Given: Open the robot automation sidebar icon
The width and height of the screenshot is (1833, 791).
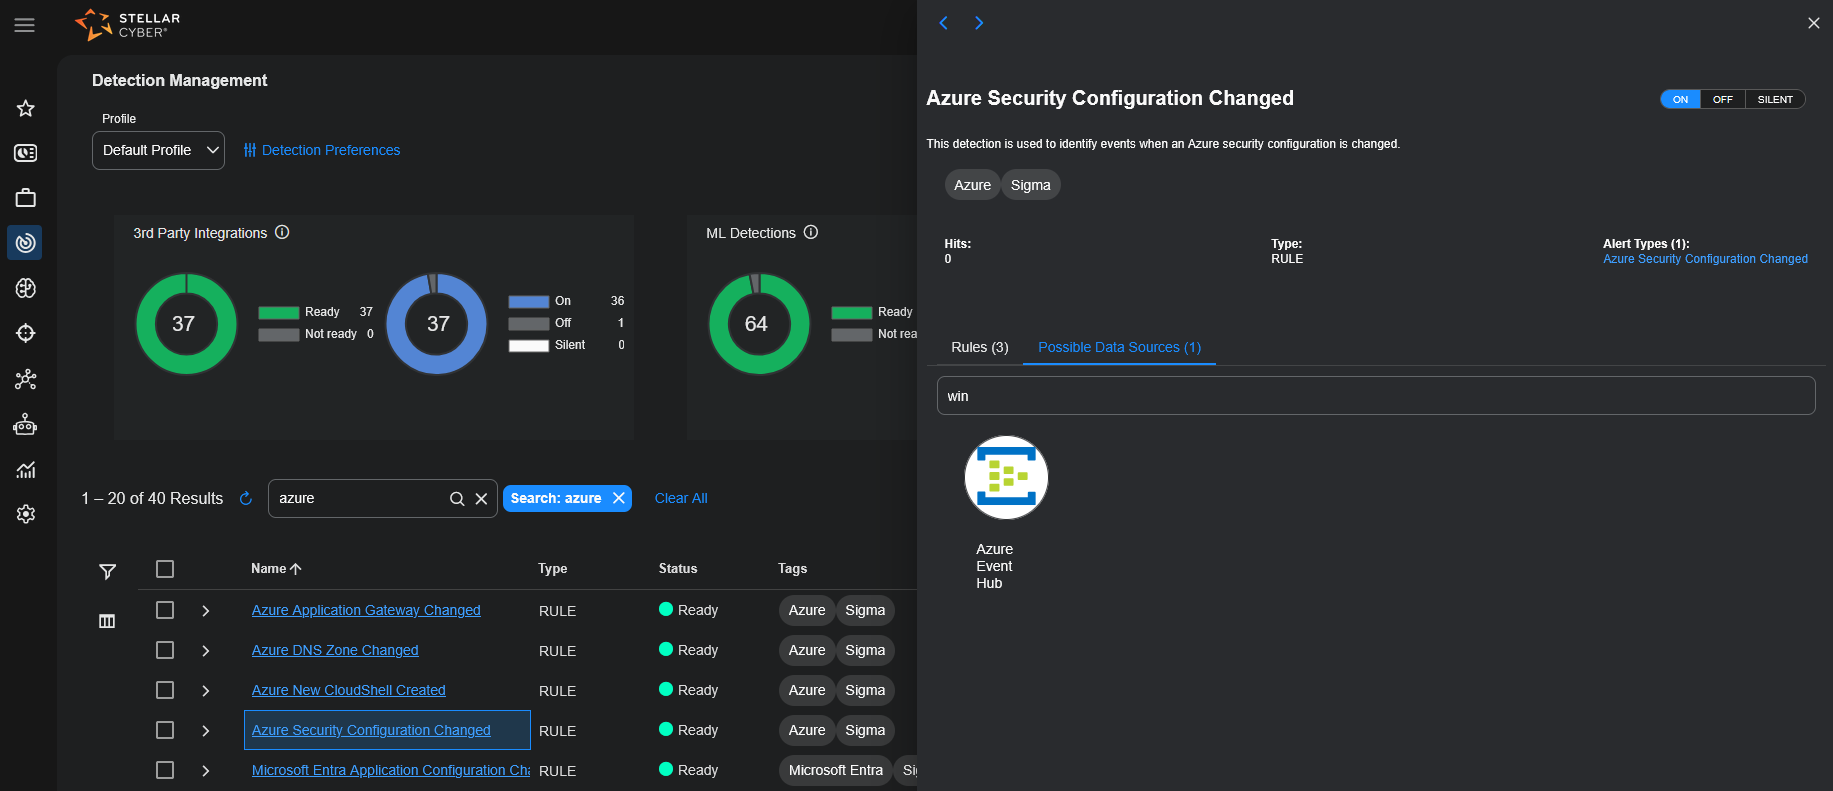Looking at the screenshot, I should 26,425.
